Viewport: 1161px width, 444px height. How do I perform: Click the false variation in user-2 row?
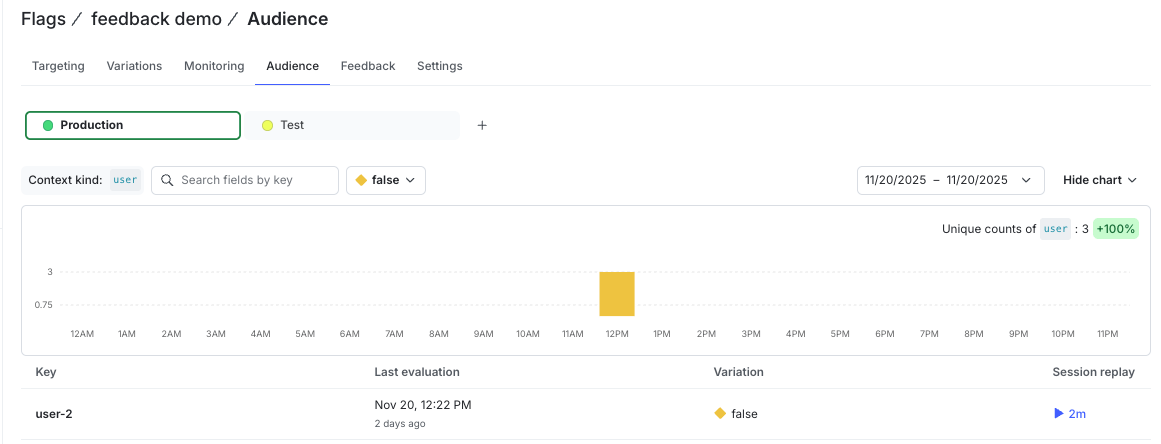point(744,414)
